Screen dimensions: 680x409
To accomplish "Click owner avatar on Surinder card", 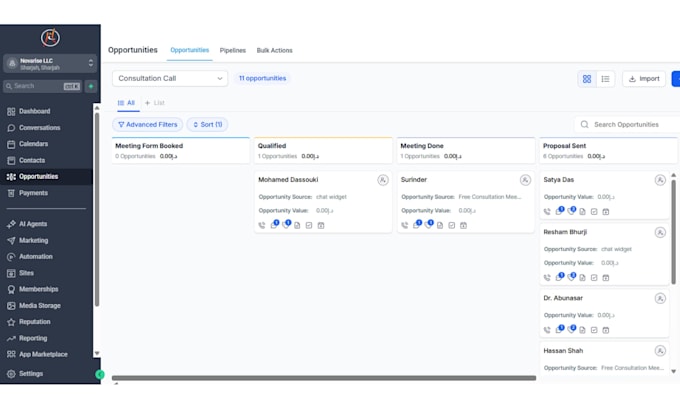I will (525, 180).
